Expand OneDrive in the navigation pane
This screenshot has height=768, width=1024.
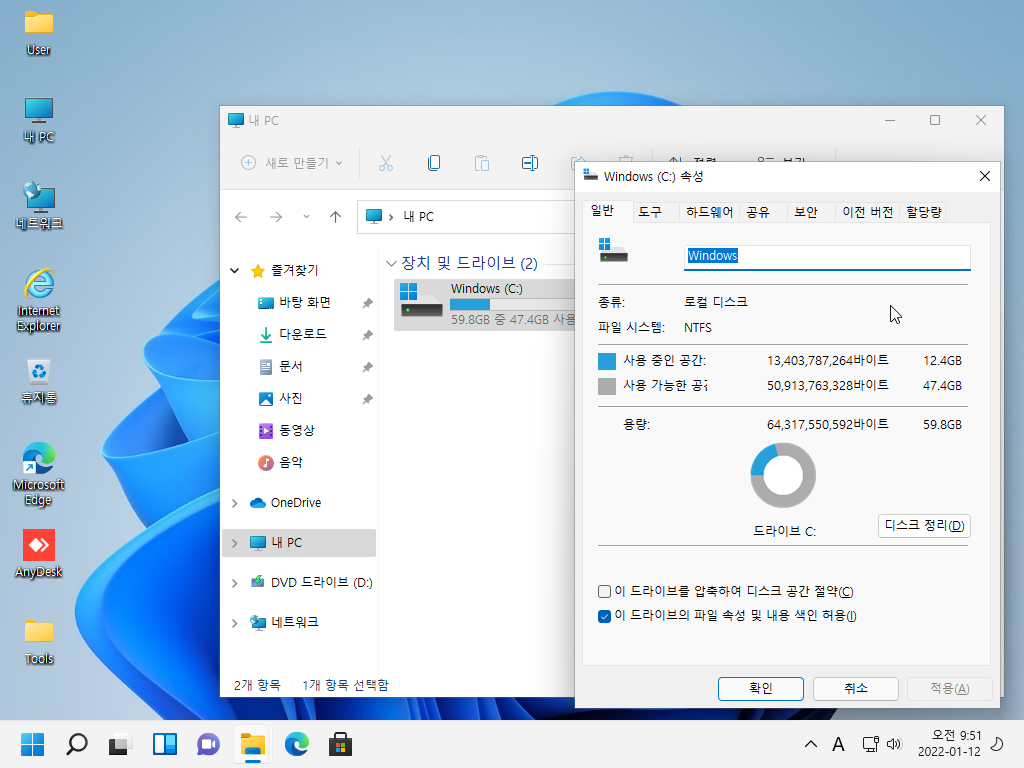point(234,503)
